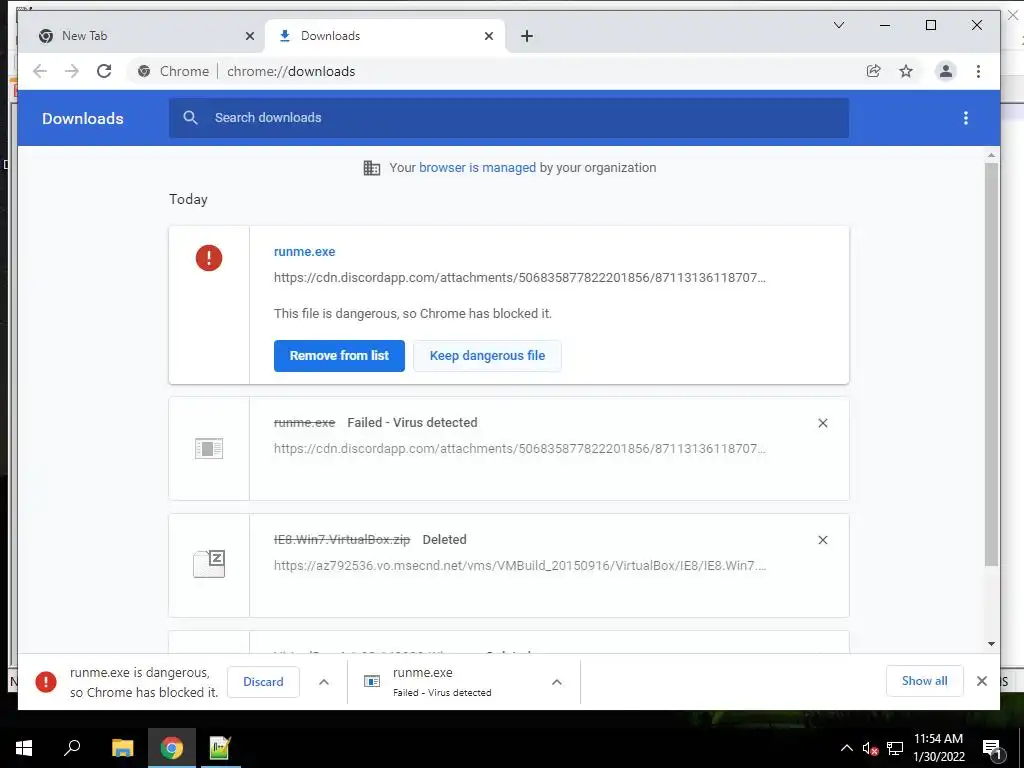The height and width of the screenshot is (768, 1024).
Task: Bookmark this page with the star icon
Action: (x=906, y=71)
